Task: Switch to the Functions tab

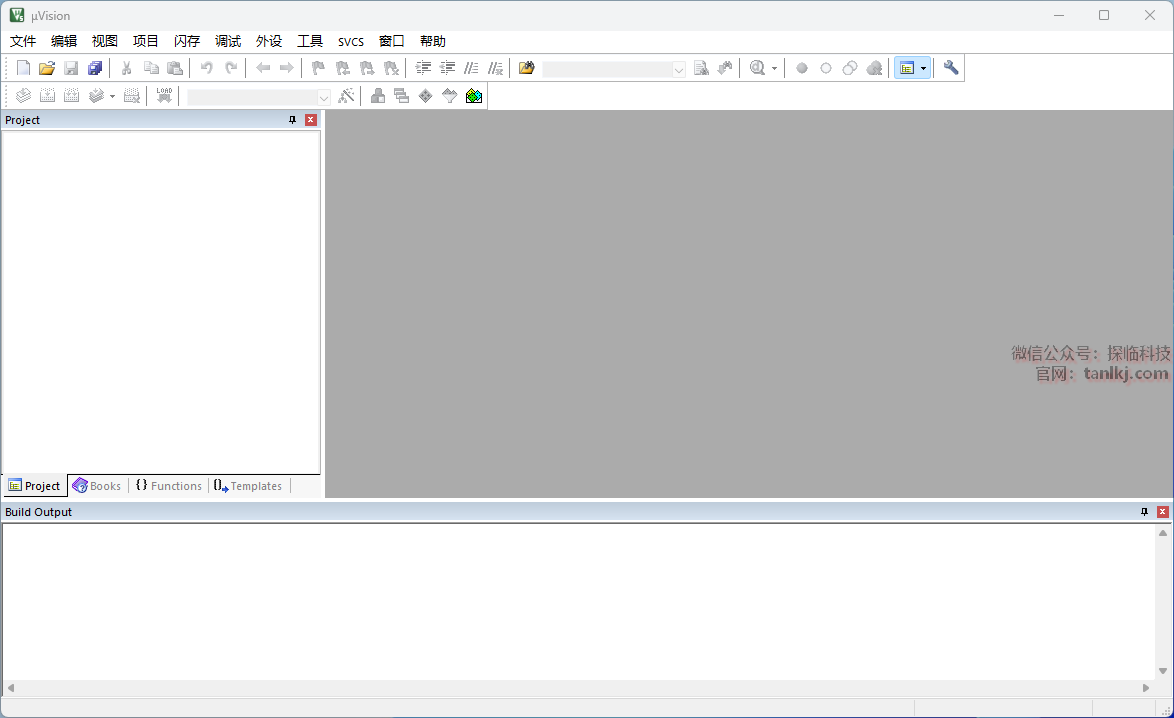Action: click(169, 486)
